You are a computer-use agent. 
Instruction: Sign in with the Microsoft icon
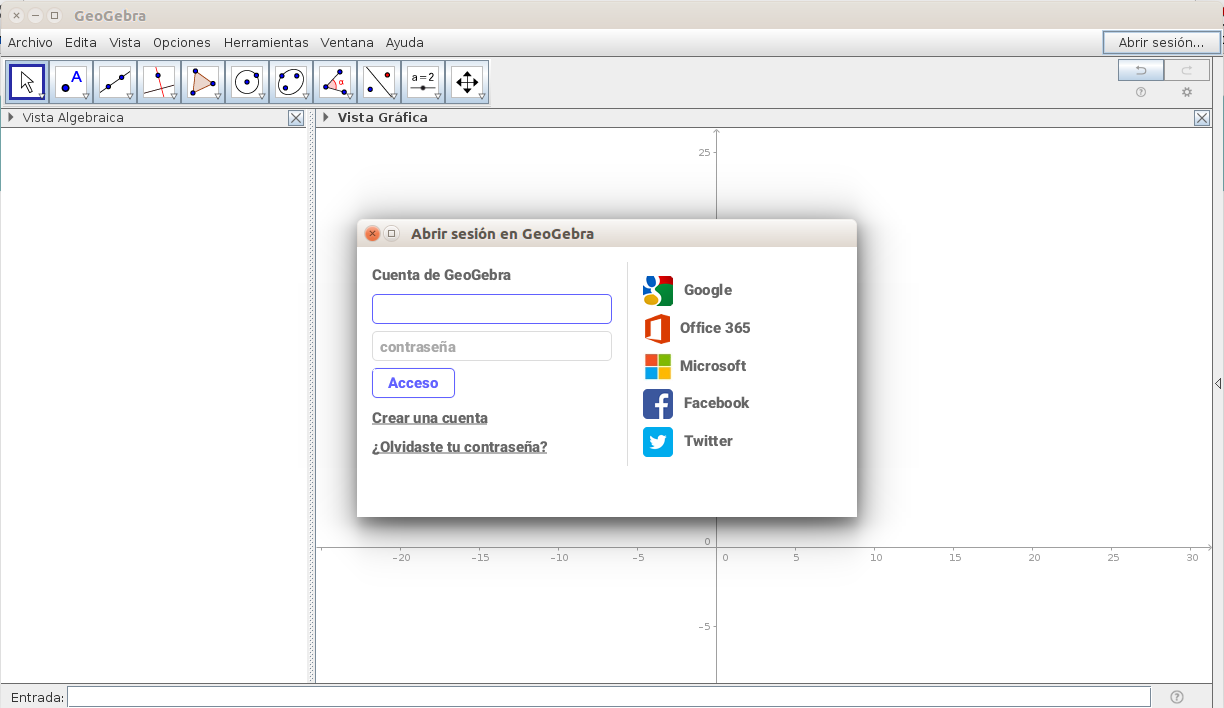pyautogui.click(x=657, y=366)
